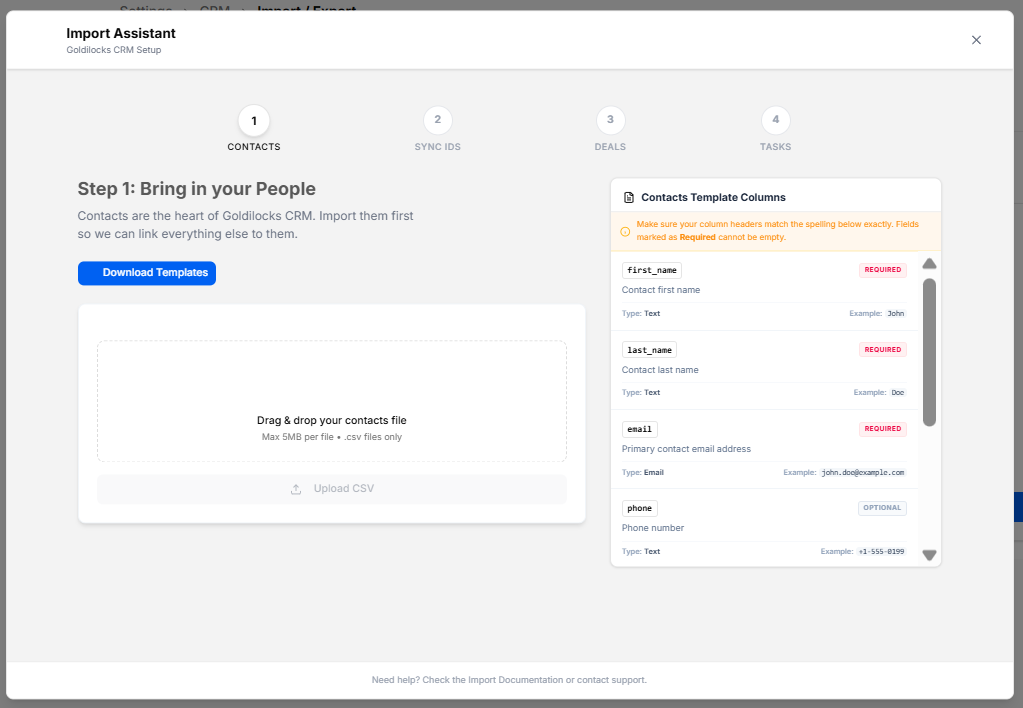Viewport: 1023px width, 708px height.
Task: Click the up arrow of the template columns scrollbar
Action: (930, 264)
